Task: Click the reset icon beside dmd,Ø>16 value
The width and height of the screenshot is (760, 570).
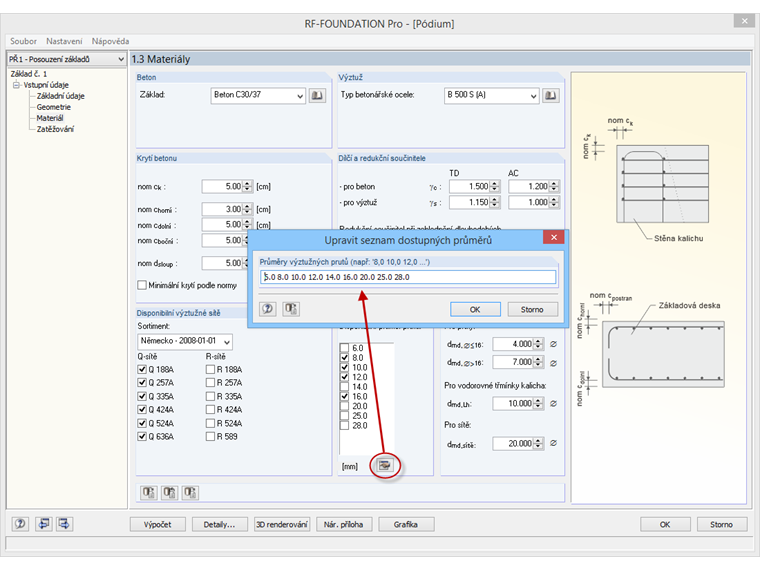Action: (553, 363)
